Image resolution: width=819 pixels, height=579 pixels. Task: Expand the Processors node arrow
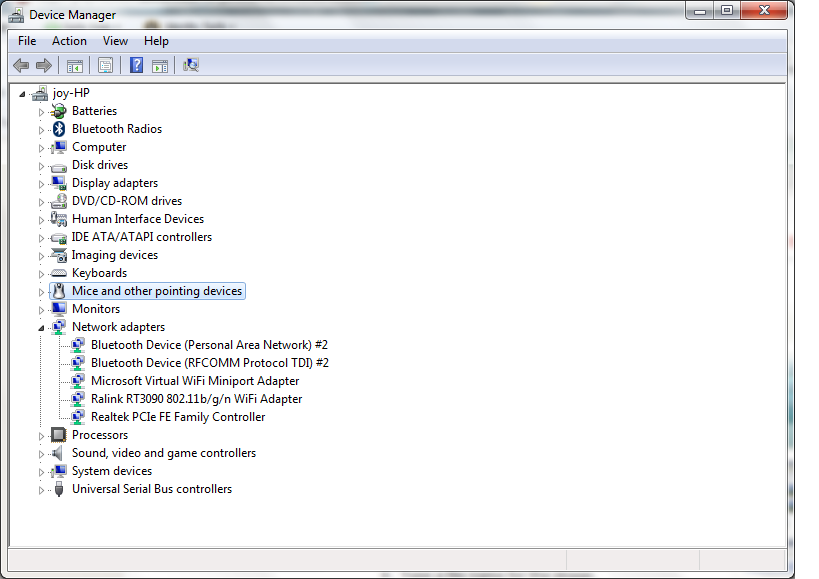point(41,436)
